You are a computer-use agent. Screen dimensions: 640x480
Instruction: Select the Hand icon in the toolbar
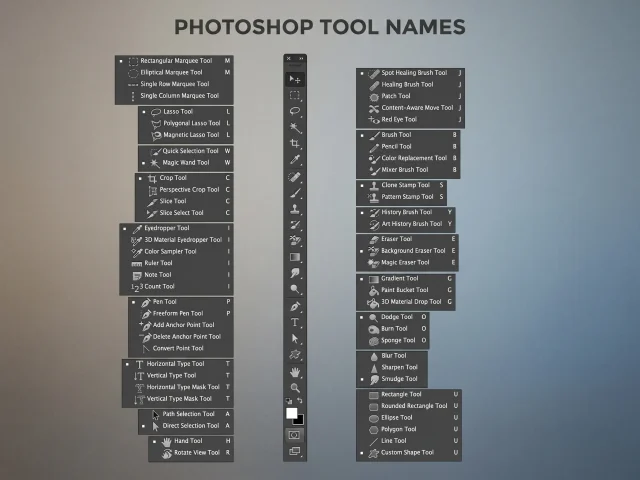pyautogui.click(x=295, y=372)
